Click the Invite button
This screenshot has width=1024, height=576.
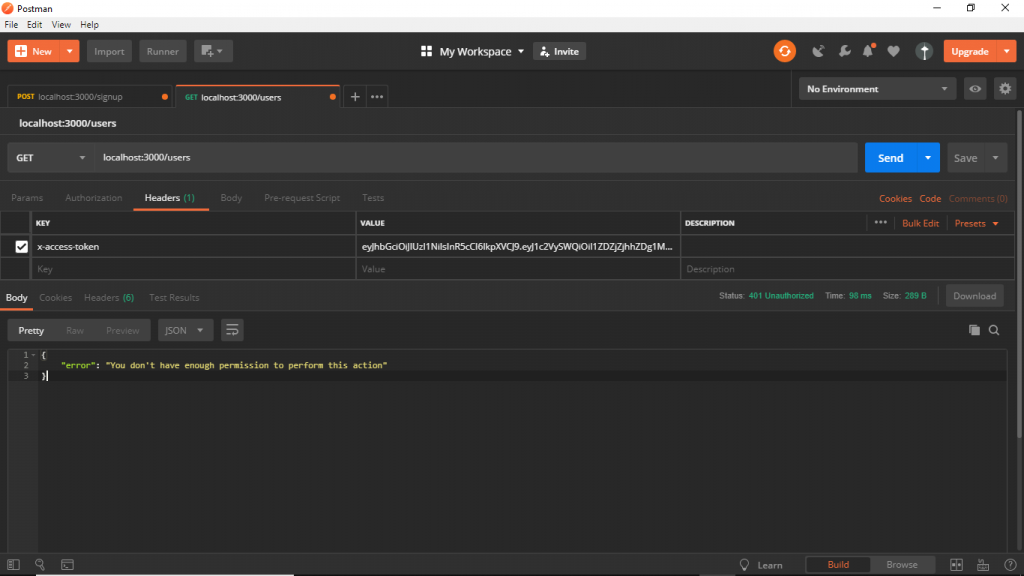click(x=560, y=51)
